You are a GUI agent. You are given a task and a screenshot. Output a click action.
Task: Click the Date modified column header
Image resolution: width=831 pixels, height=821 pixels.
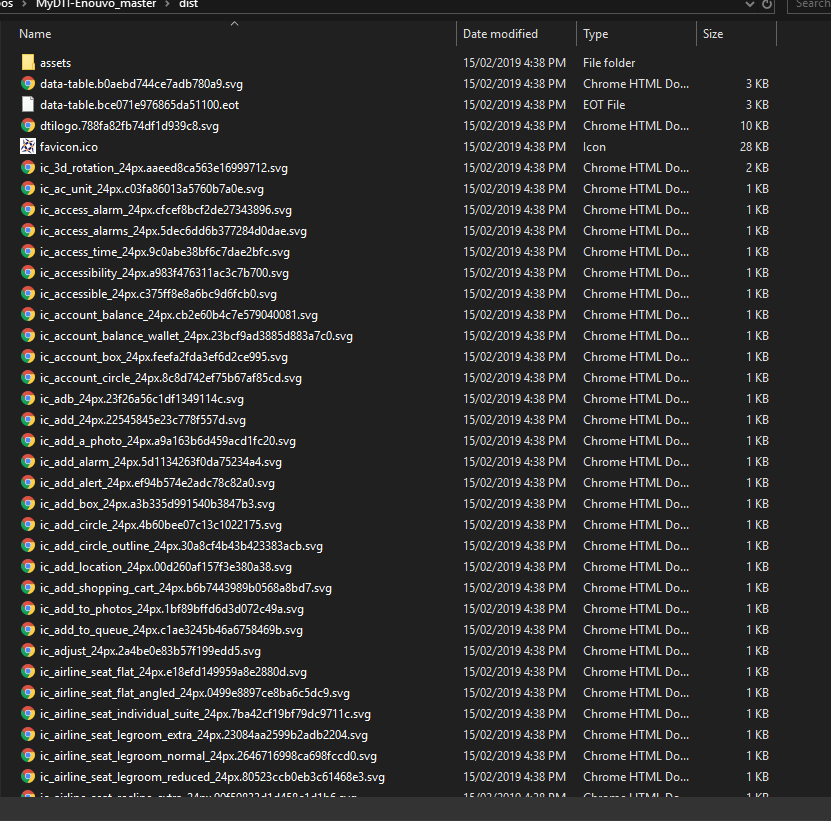click(x=500, y=33)
